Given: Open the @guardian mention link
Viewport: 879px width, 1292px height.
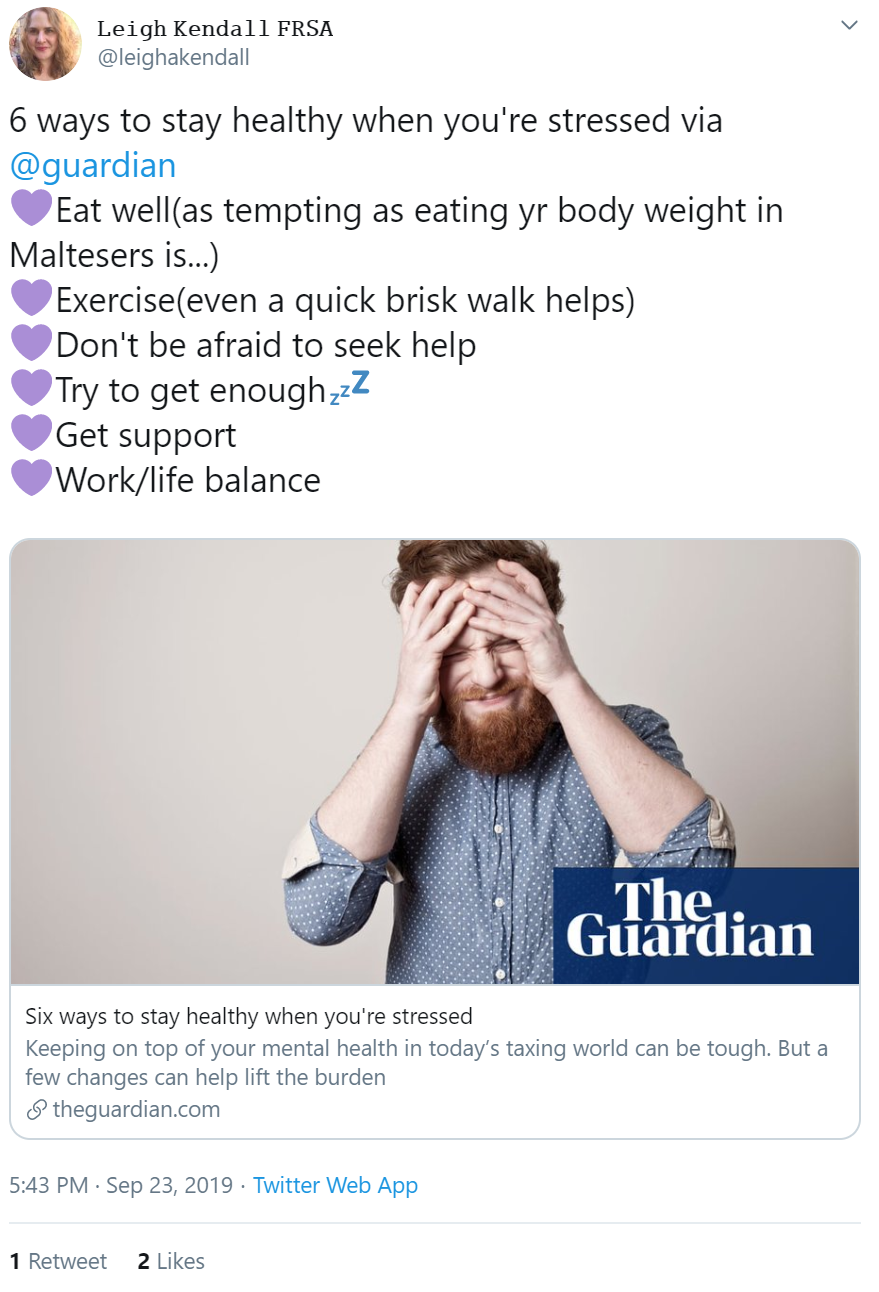Looking at the screenshot, I should click(x=93, y=165).
